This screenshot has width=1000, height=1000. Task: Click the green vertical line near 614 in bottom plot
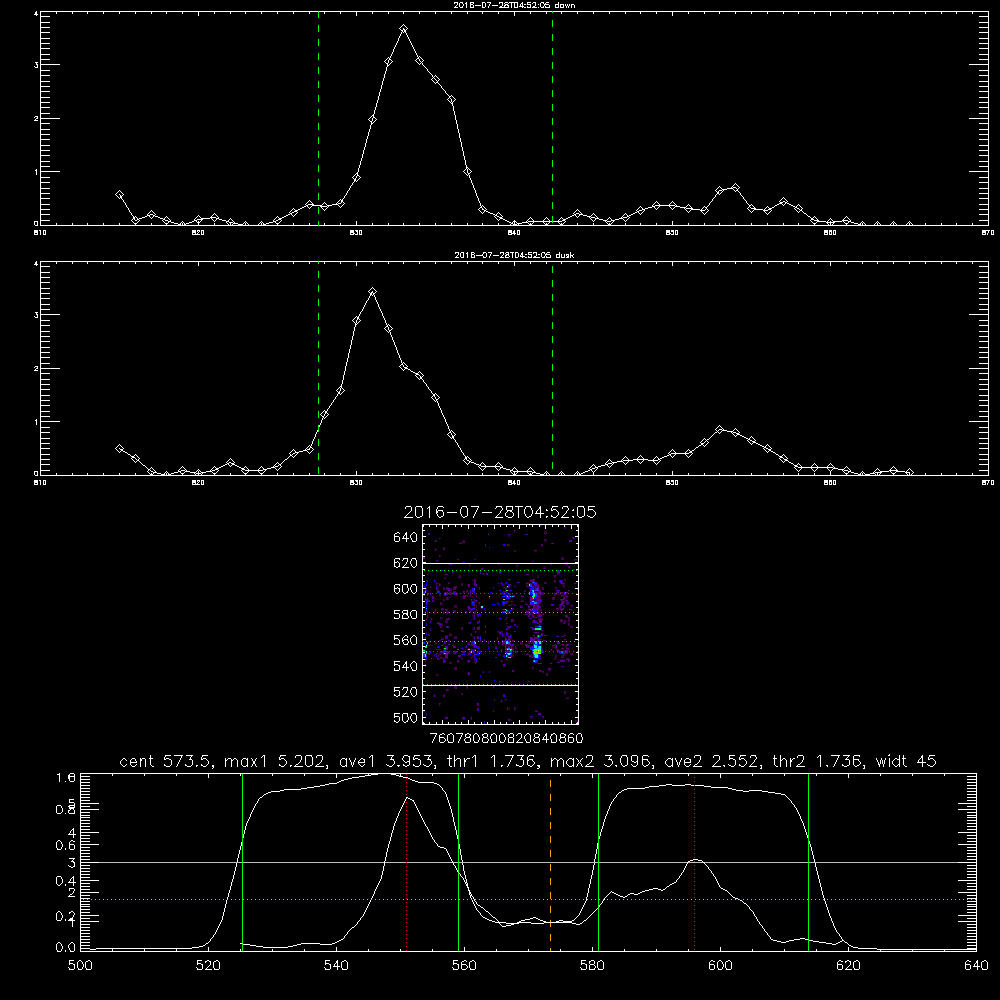(x=808, y=862)
